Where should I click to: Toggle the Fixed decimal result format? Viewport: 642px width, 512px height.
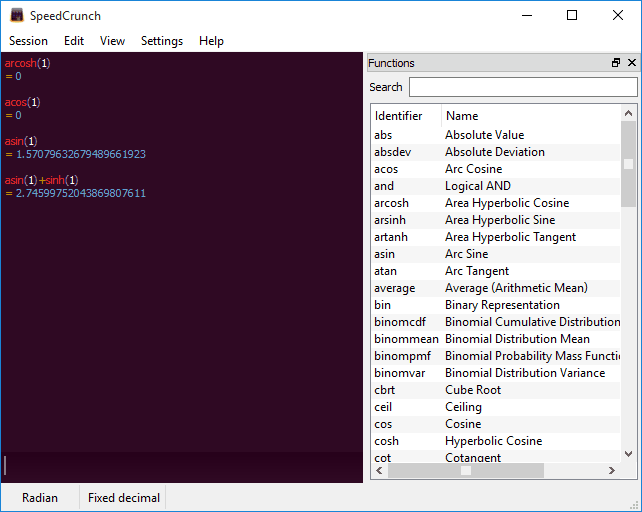(124, 498)
